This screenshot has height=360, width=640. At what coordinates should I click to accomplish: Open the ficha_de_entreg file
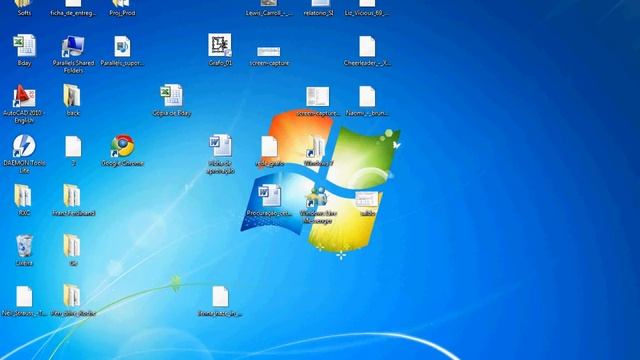(73, 8)
